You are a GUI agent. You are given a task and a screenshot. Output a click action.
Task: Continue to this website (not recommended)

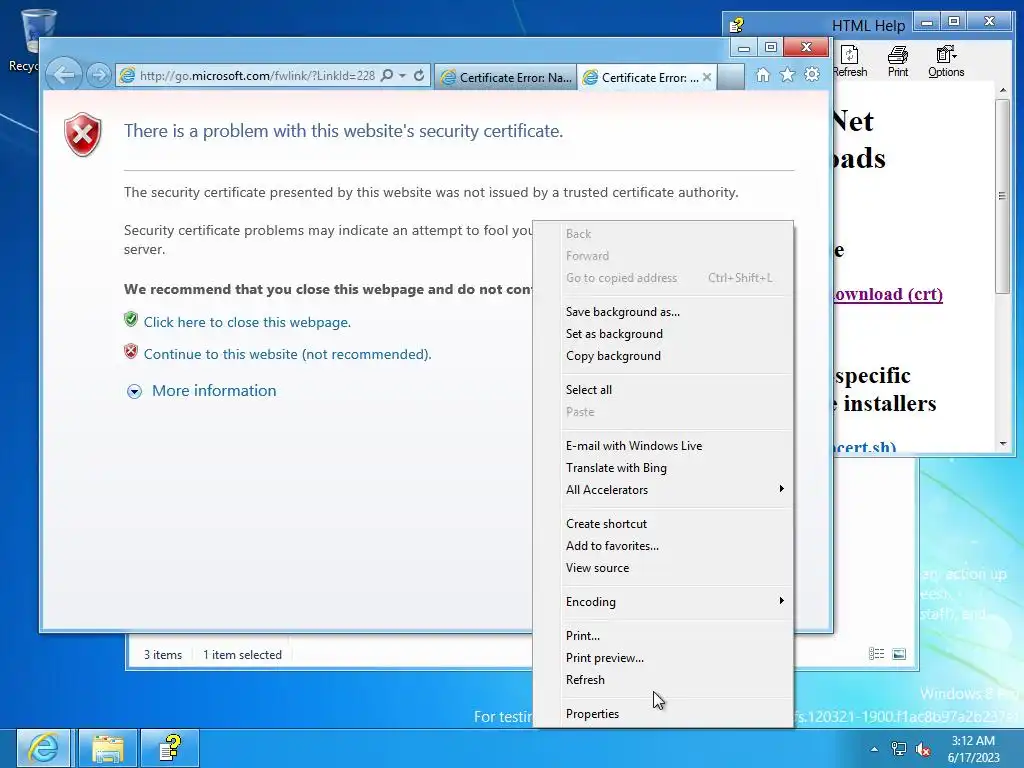(287, 354)
